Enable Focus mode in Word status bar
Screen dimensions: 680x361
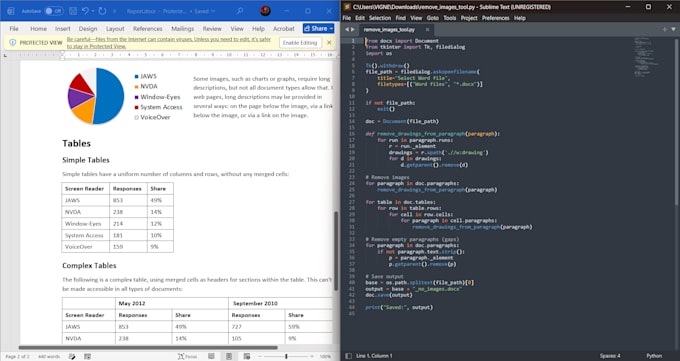(187, 357)
